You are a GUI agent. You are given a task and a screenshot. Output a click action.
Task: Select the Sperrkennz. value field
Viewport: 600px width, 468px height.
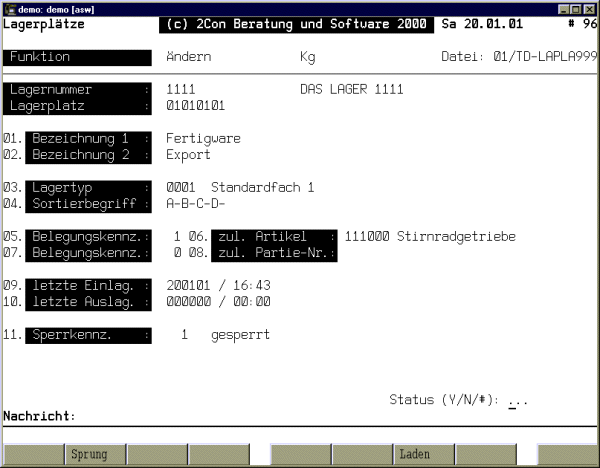click(x=184, y=334)
